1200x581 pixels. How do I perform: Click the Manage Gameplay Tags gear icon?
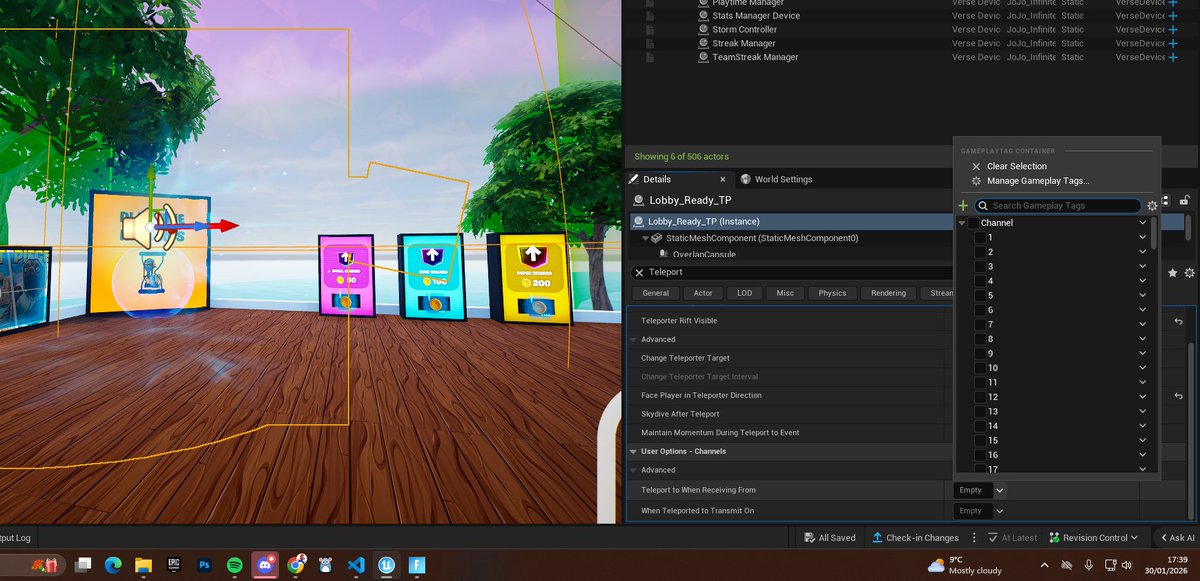[977, 181]
